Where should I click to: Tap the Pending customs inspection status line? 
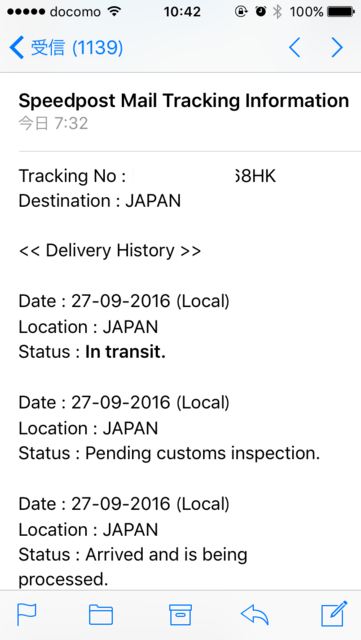coord(169,453)
